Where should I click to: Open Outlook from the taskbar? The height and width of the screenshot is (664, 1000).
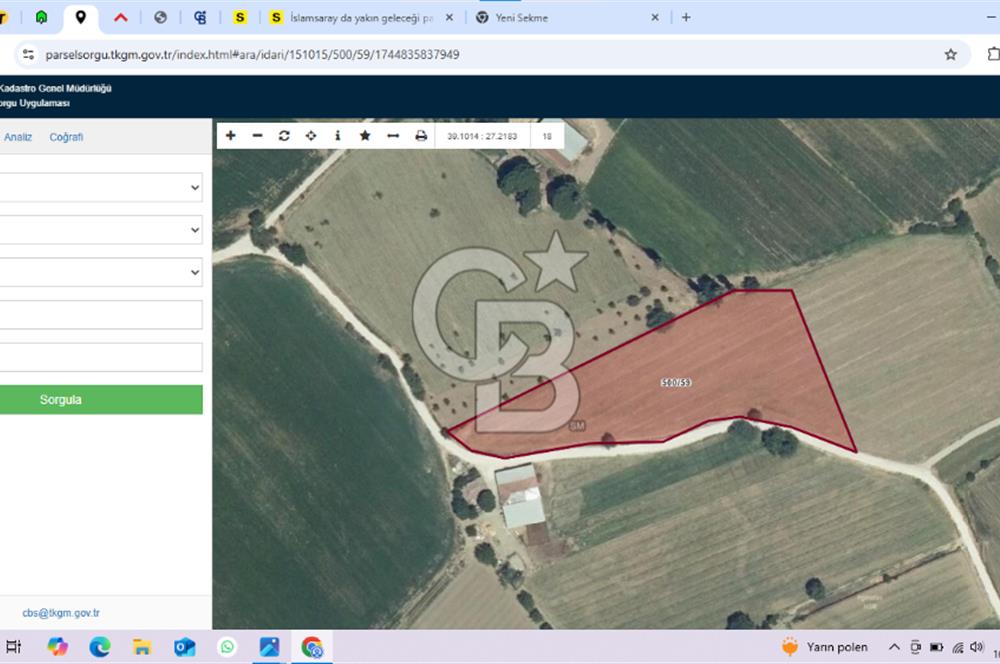(184, 647)
